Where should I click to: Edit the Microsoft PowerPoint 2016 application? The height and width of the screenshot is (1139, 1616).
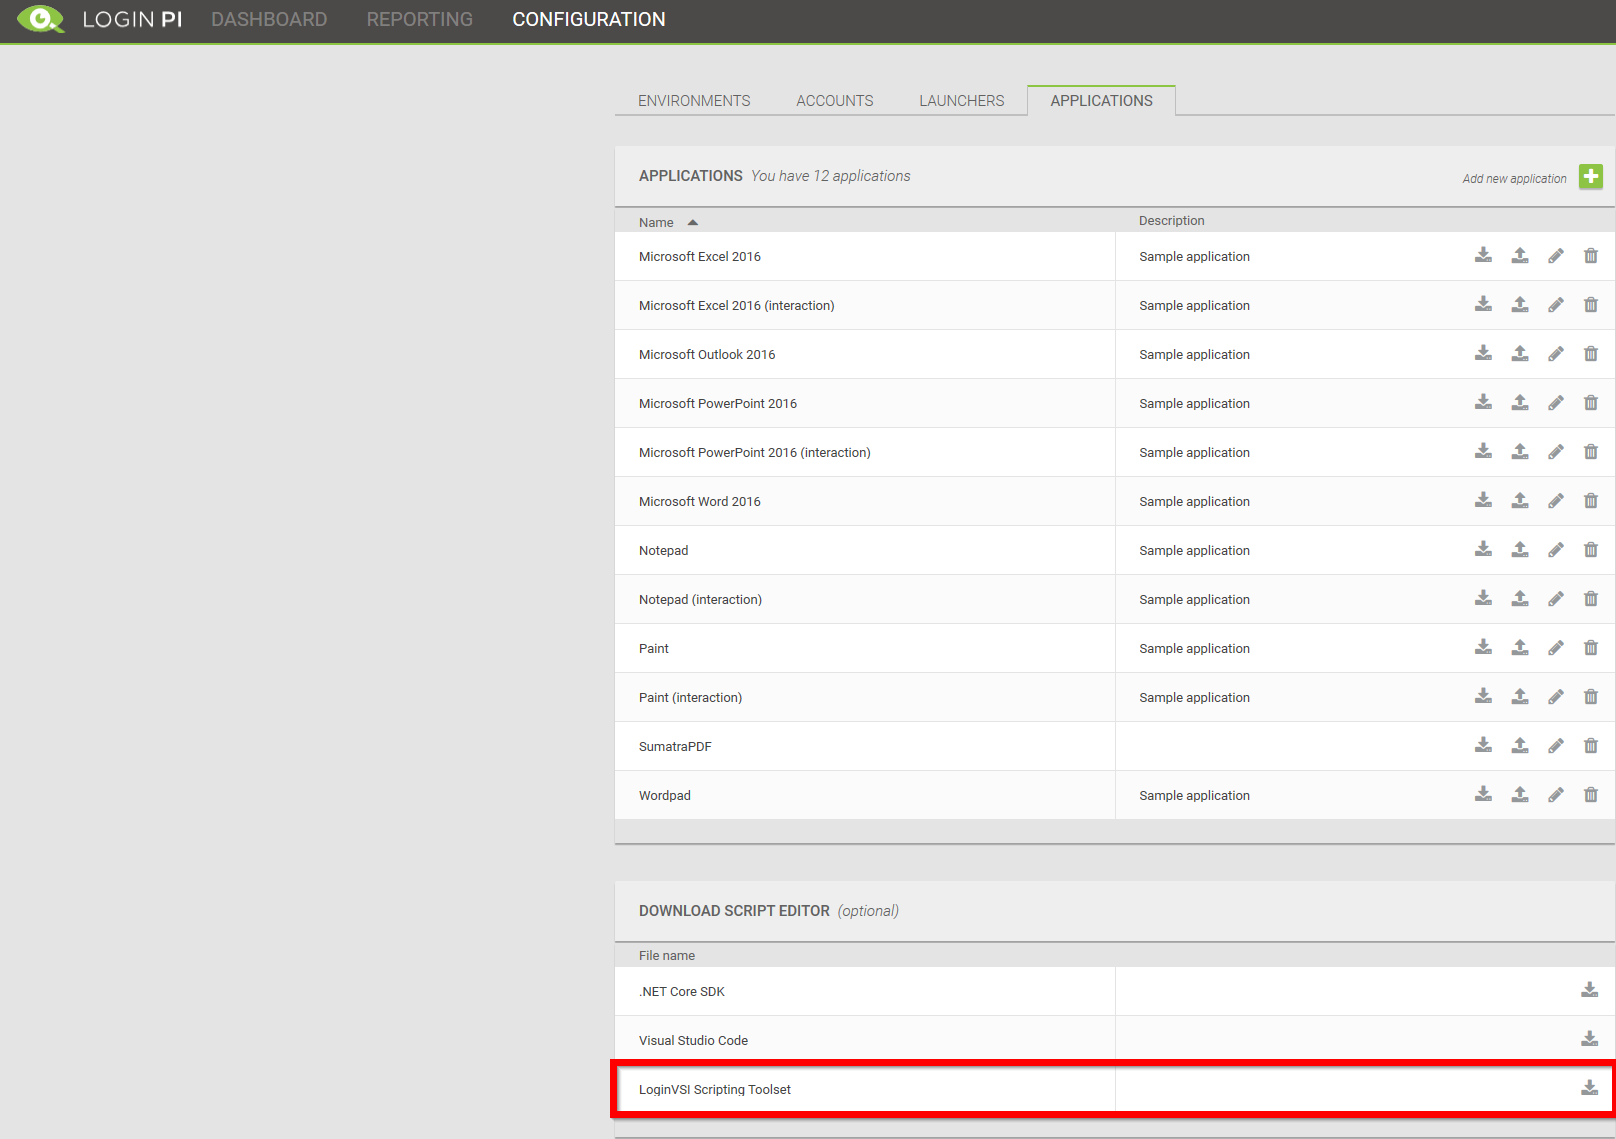[x=1556, y=403]
